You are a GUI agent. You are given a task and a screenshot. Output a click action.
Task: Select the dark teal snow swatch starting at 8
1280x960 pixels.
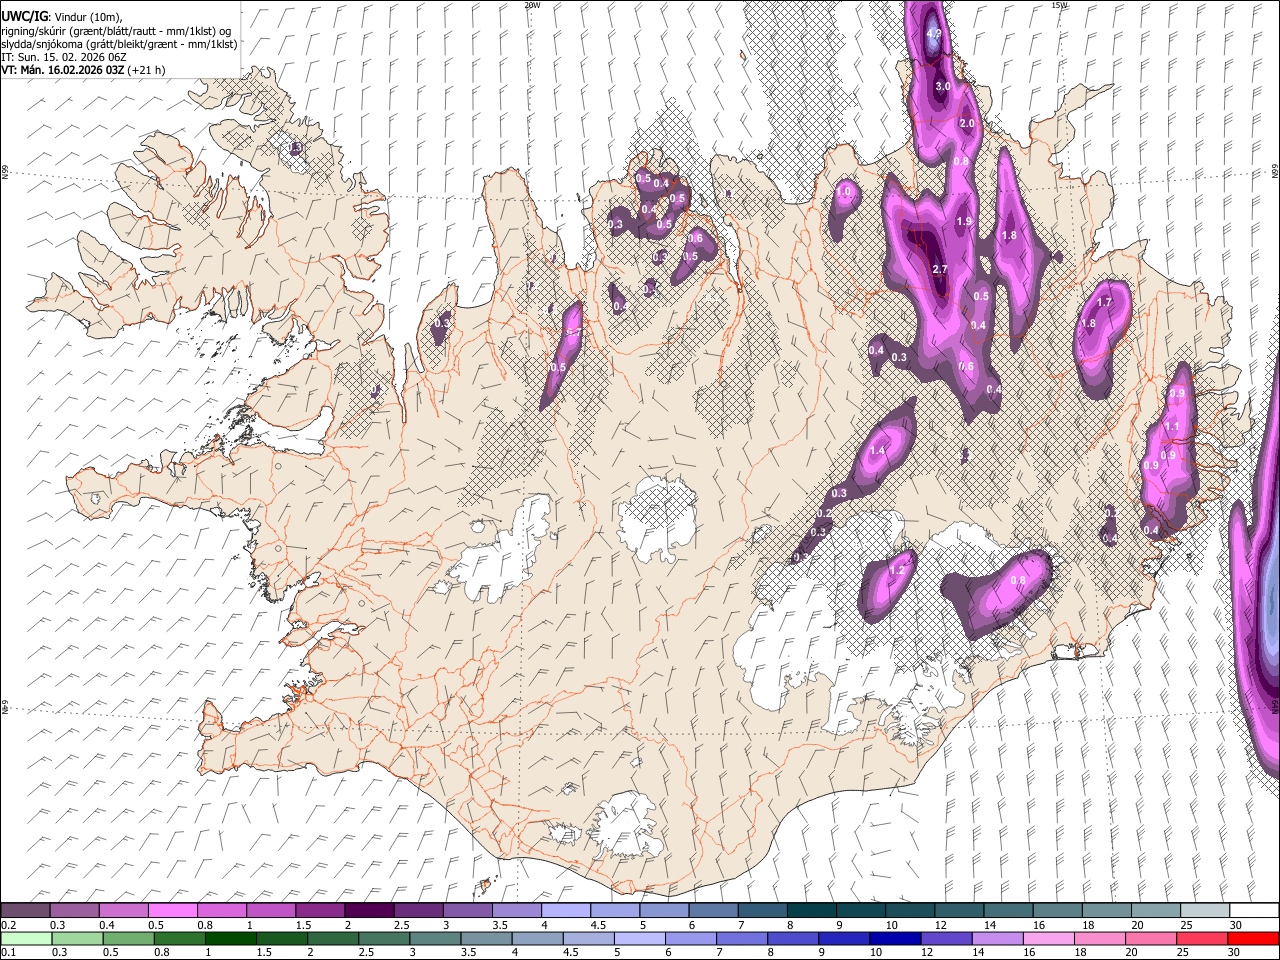click(811, 910)
